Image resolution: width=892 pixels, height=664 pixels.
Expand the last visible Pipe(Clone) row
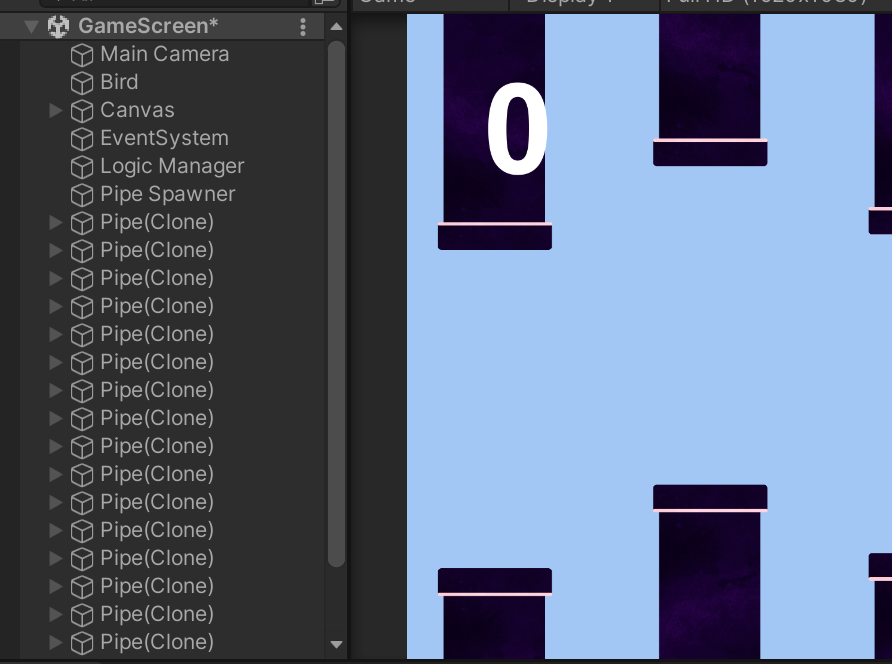(56, 642)
